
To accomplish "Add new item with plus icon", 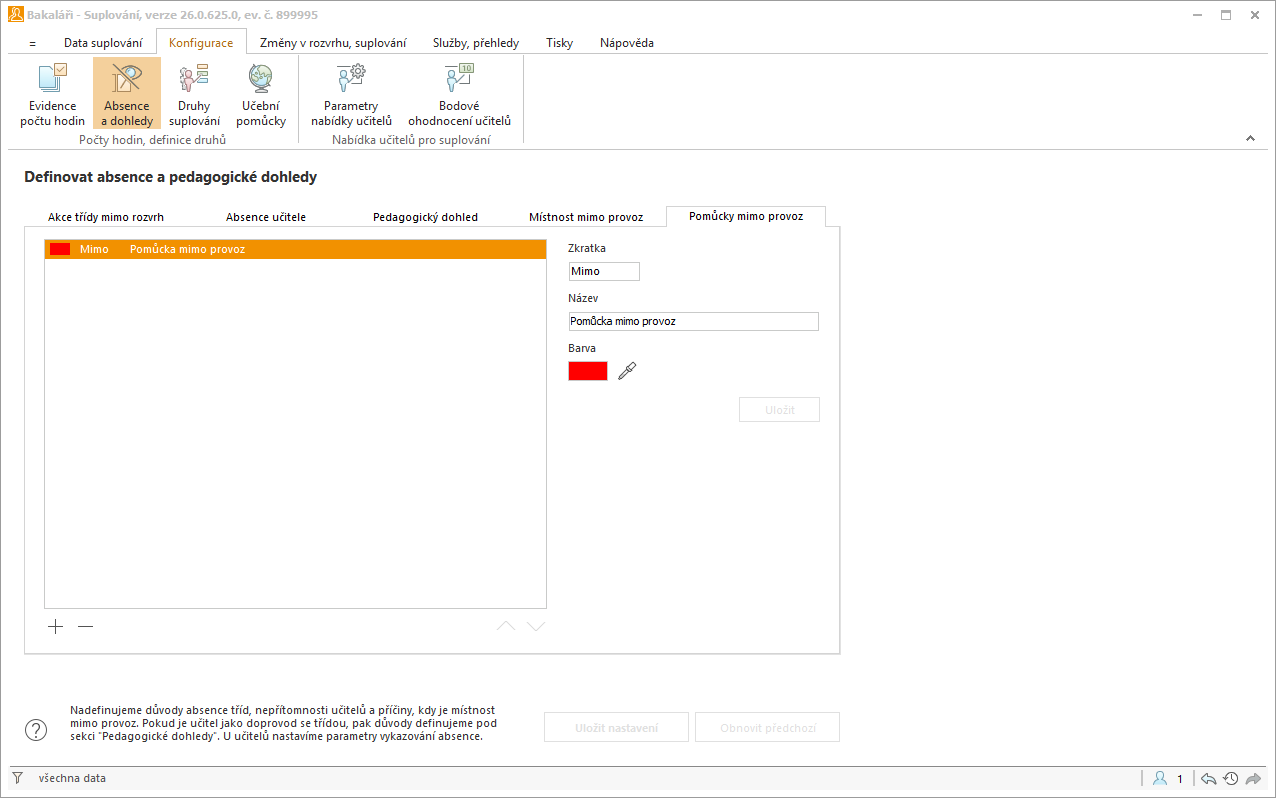I will coord(56,626).
